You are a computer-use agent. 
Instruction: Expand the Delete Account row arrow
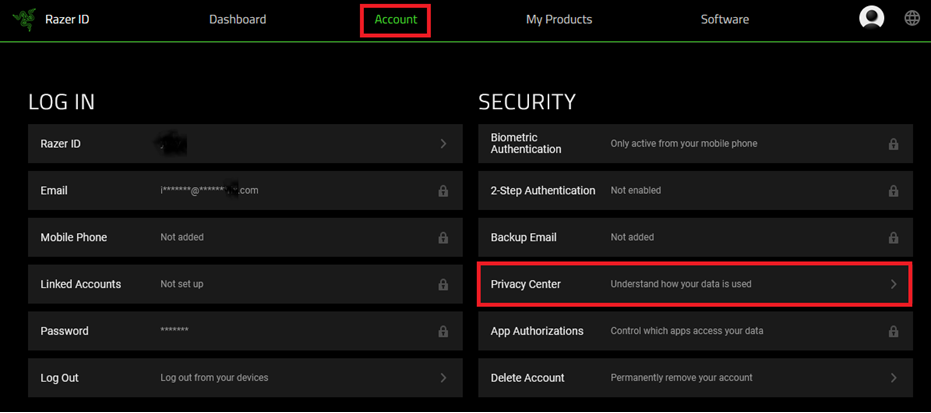pos(893,378)
